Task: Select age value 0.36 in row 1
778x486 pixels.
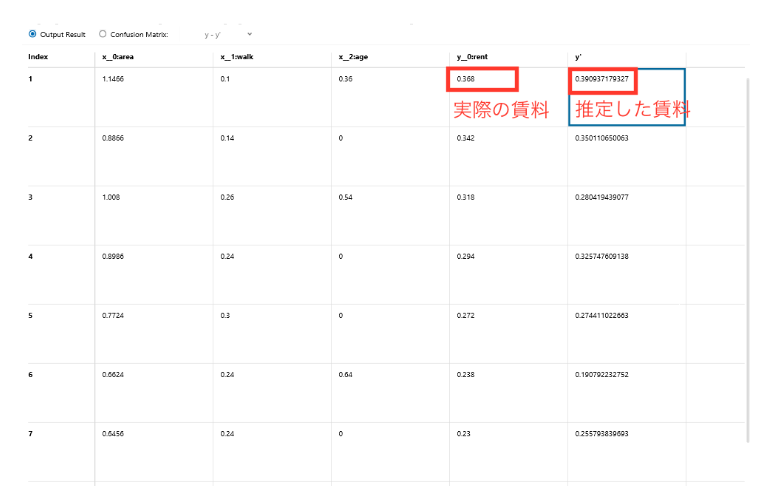Action: tap(345, 79)
